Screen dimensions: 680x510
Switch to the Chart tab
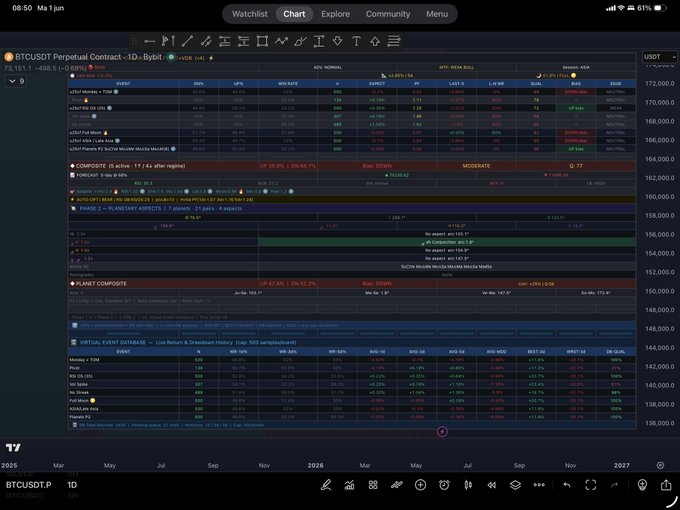click(294, 14)
